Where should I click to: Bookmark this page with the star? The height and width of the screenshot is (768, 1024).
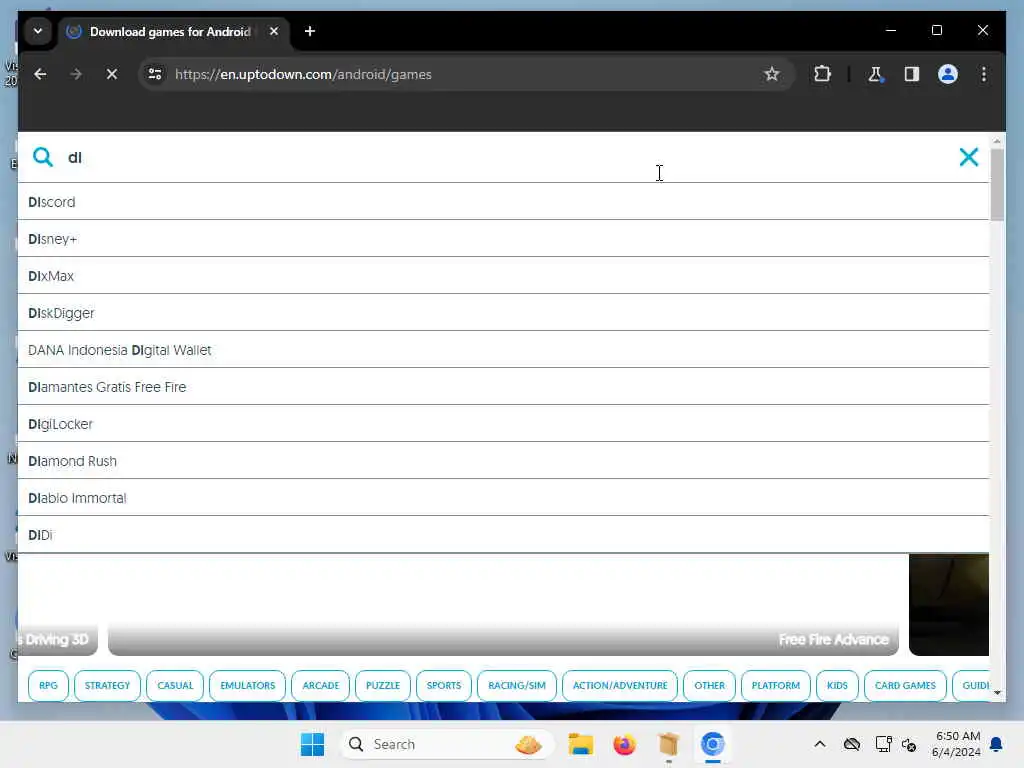pyautogui.click(x=771, y=74)
